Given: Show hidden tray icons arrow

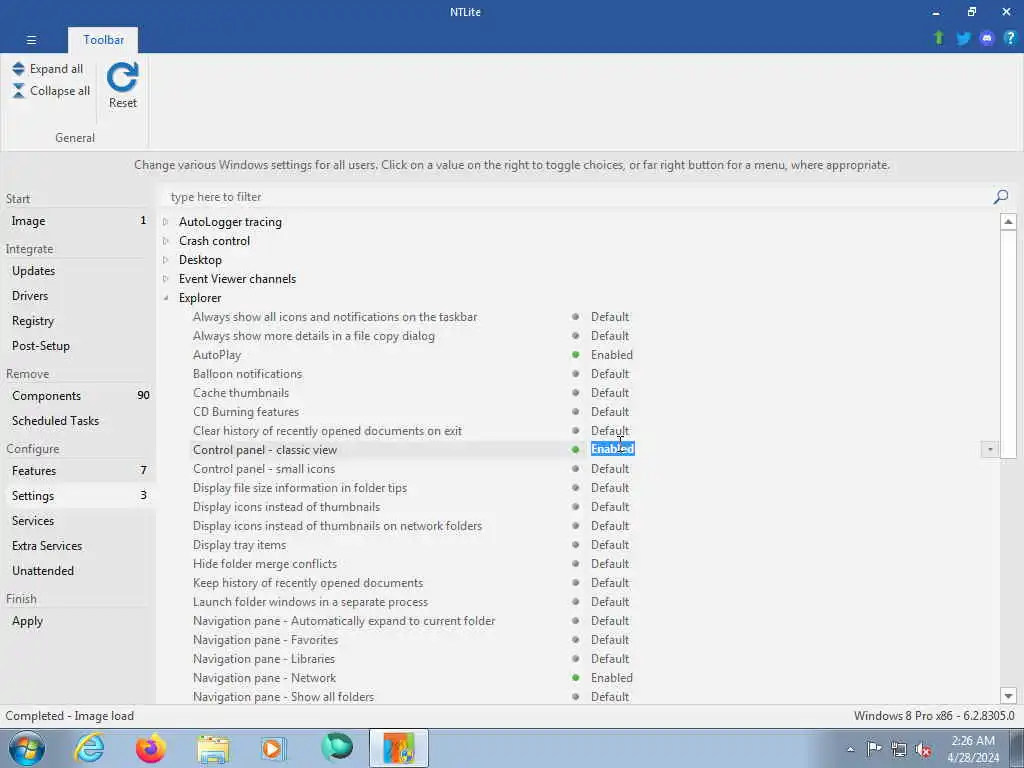Looking at the screenshot, I should 850,749.
